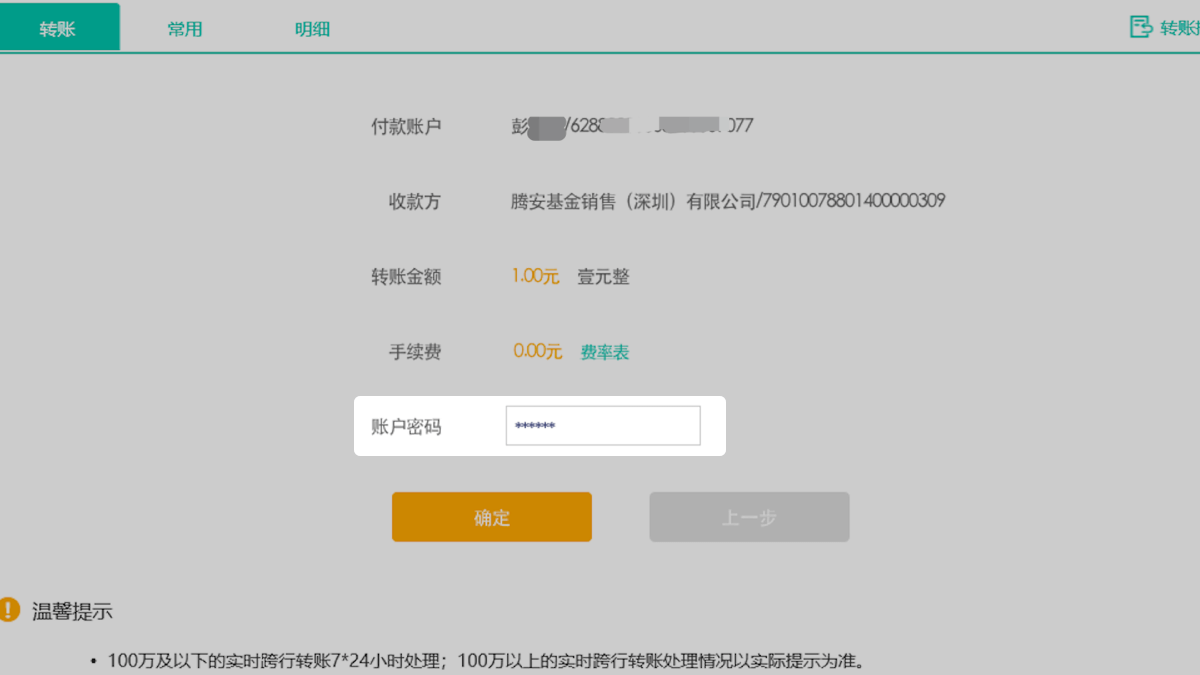
Task: Click the orange warning exclamation icon
Action: pos(9,609)
